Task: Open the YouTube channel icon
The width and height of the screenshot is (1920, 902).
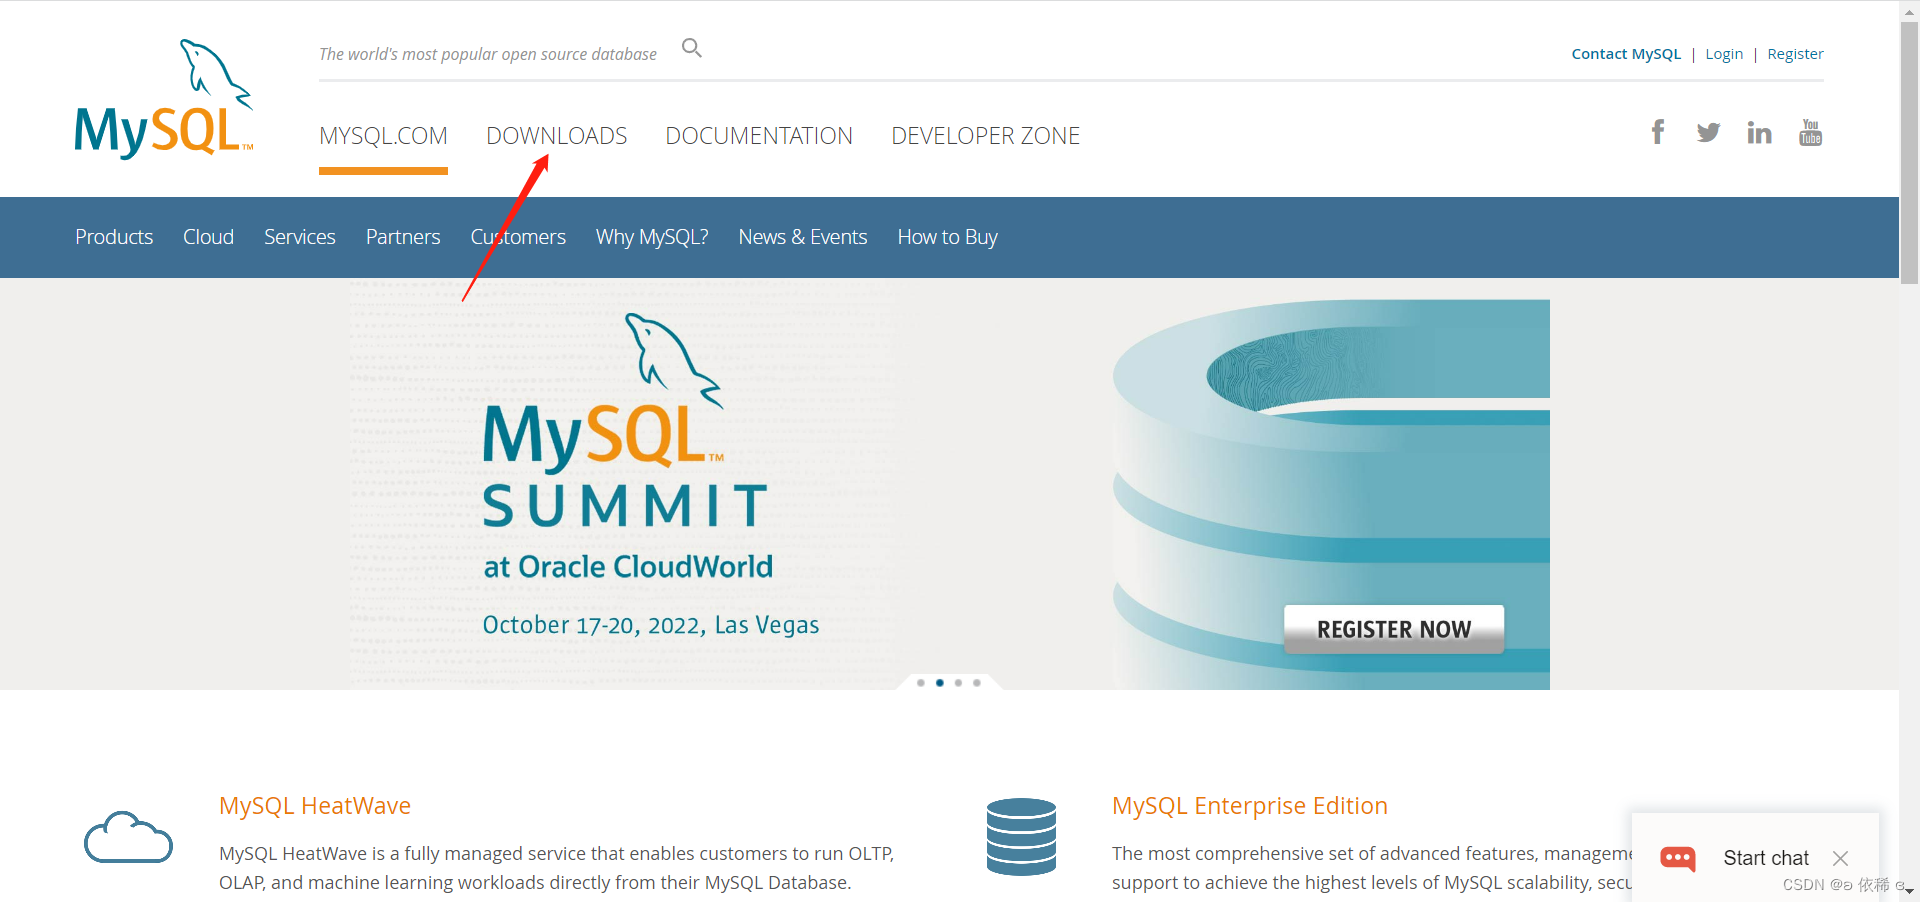Action: click(1810, 131)
